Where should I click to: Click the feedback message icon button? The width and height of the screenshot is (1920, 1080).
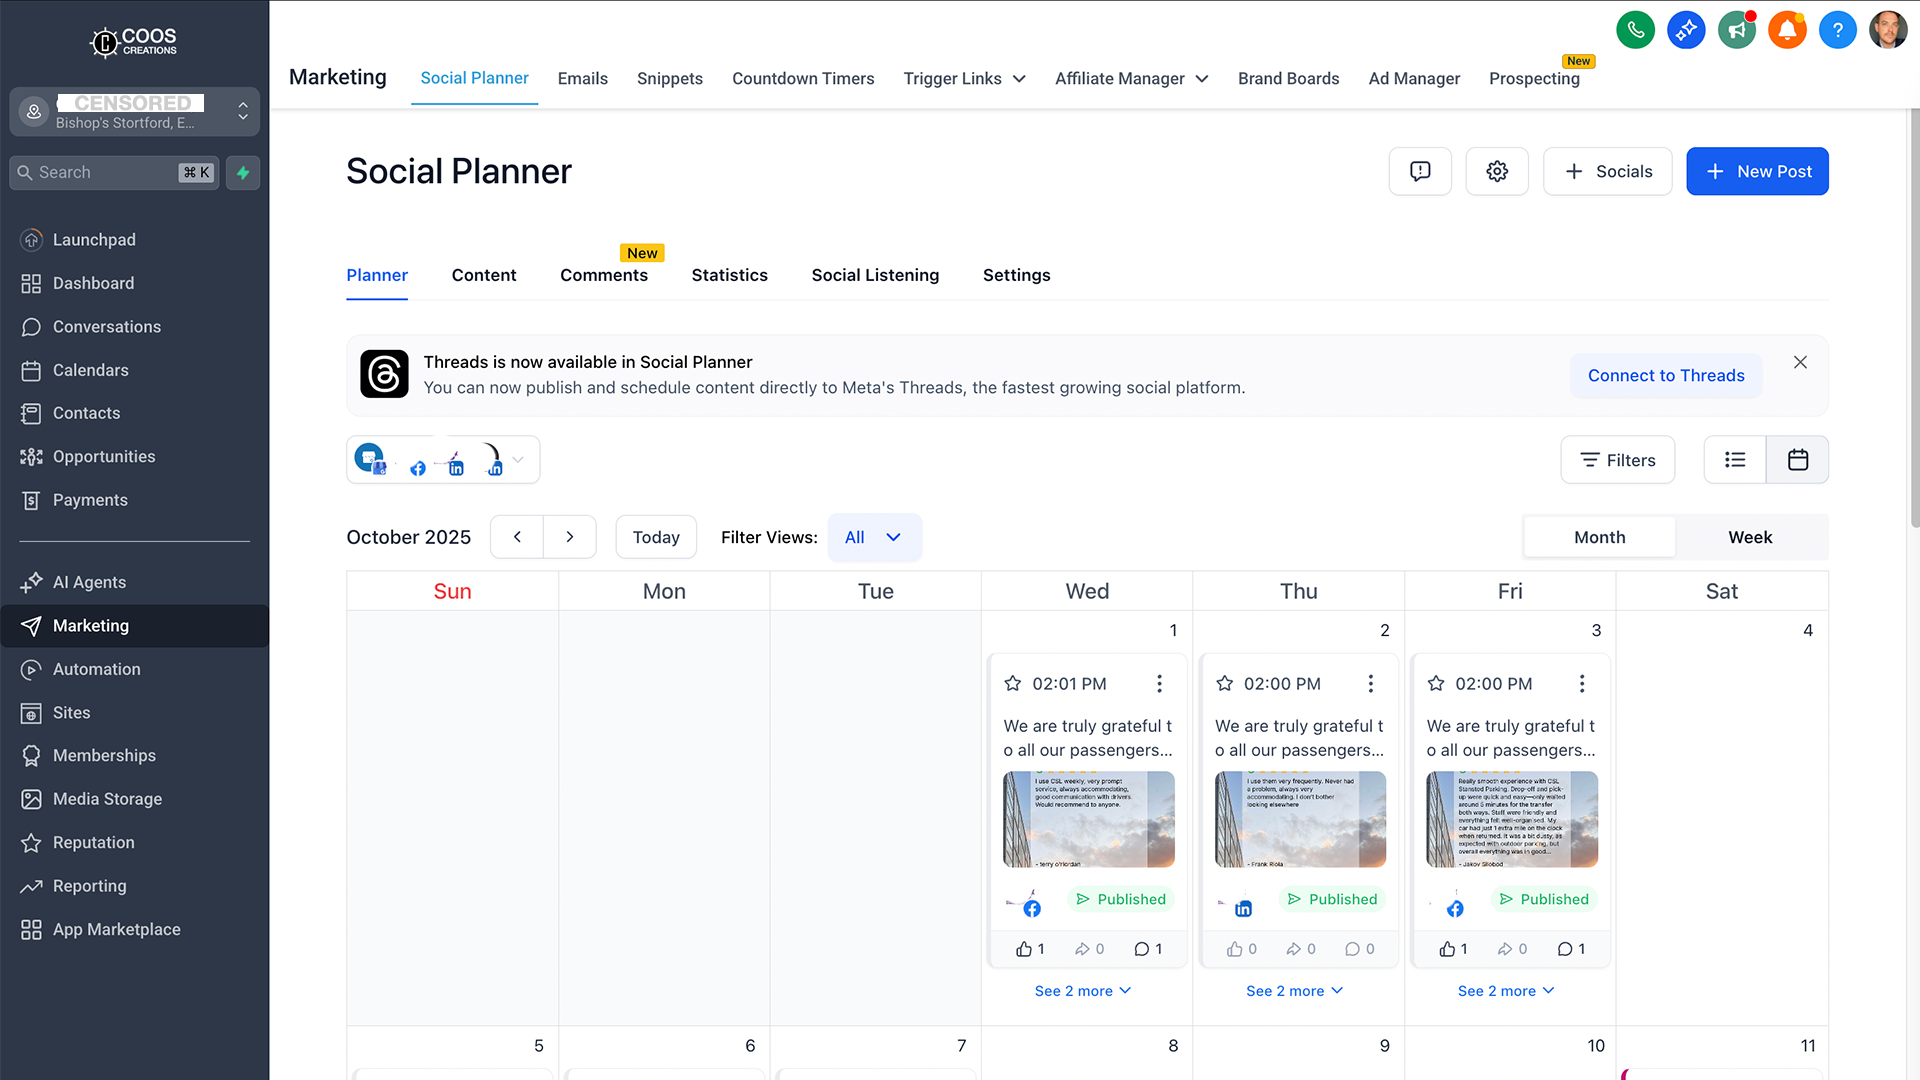(1420, 171)
